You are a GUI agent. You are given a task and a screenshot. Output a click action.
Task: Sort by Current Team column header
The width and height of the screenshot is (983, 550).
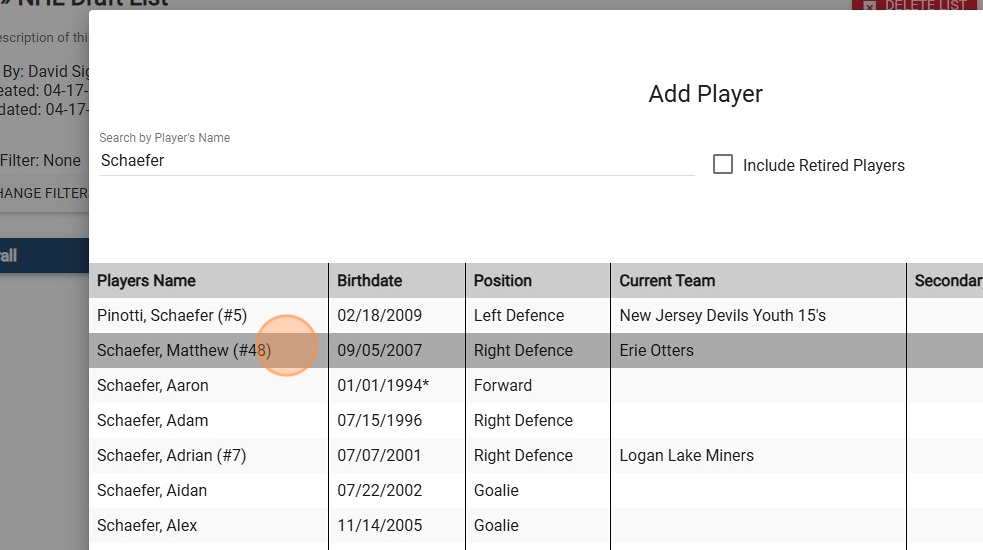667,281
